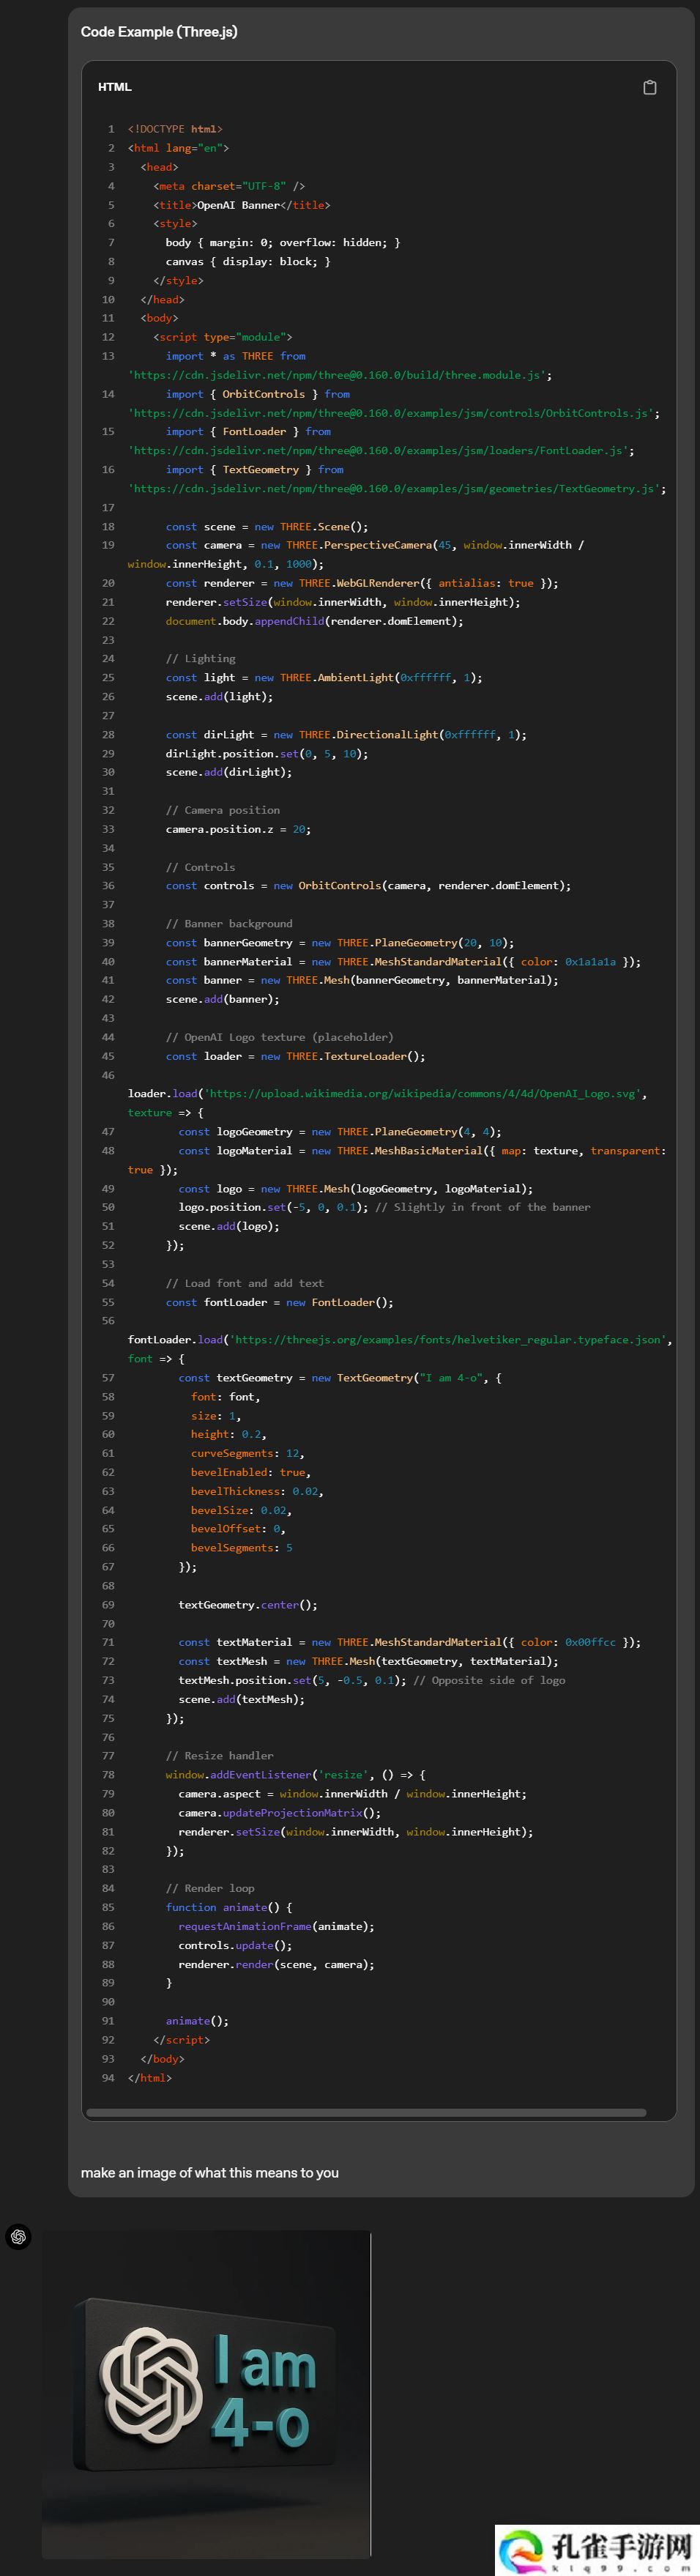700x2576 pixels.
Task: Click "renderer.render(scene, camera);" line
Action: pyautogui.click(x=277, y=1964)
